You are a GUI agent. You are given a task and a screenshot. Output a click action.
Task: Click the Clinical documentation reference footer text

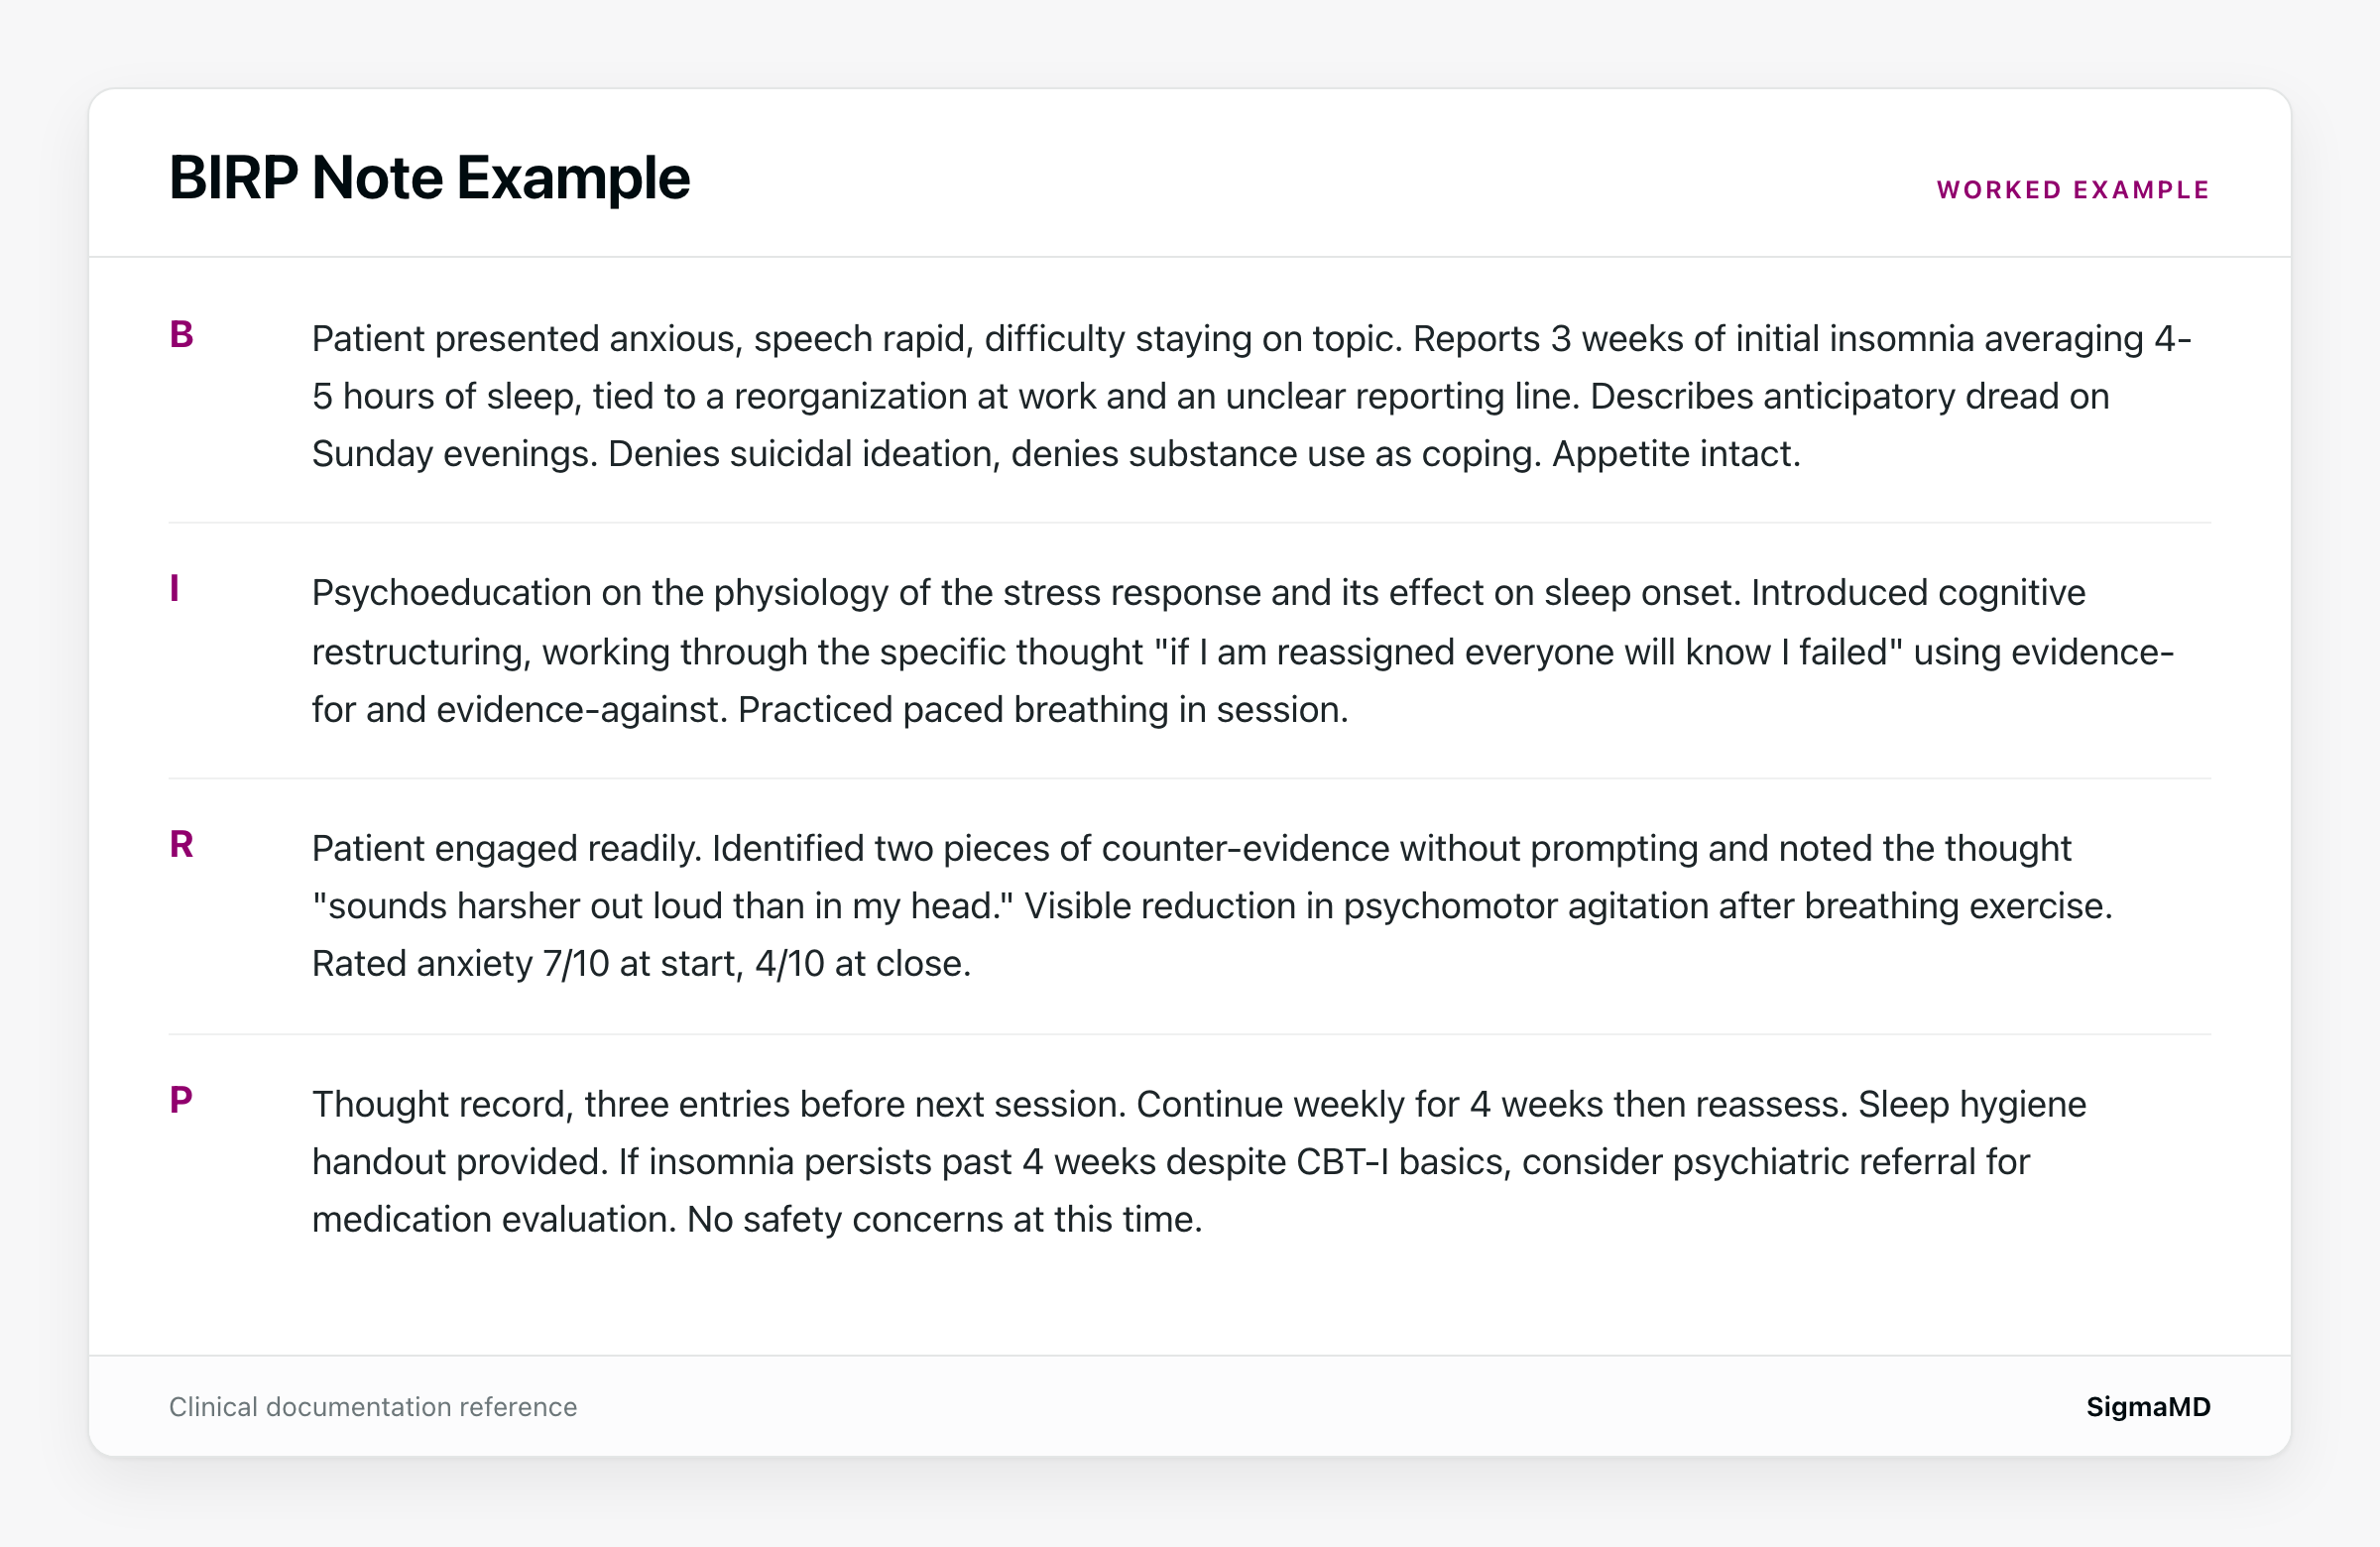coord(373,1407)
